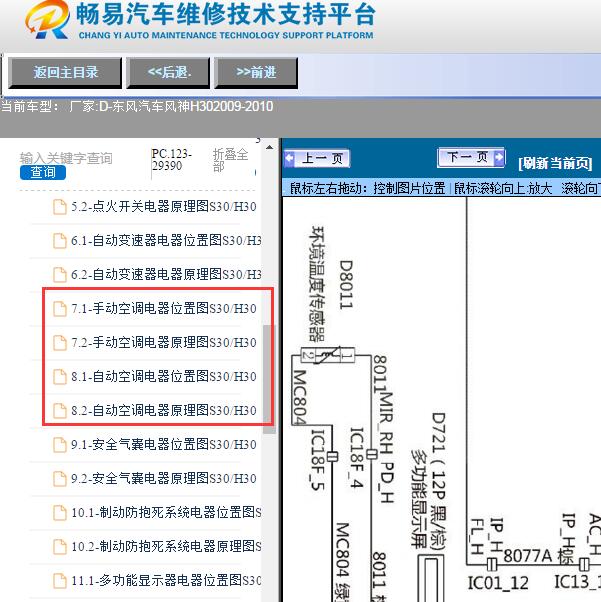Go back with the <<后退 button
601x602 pixels.
pos(169,73)
